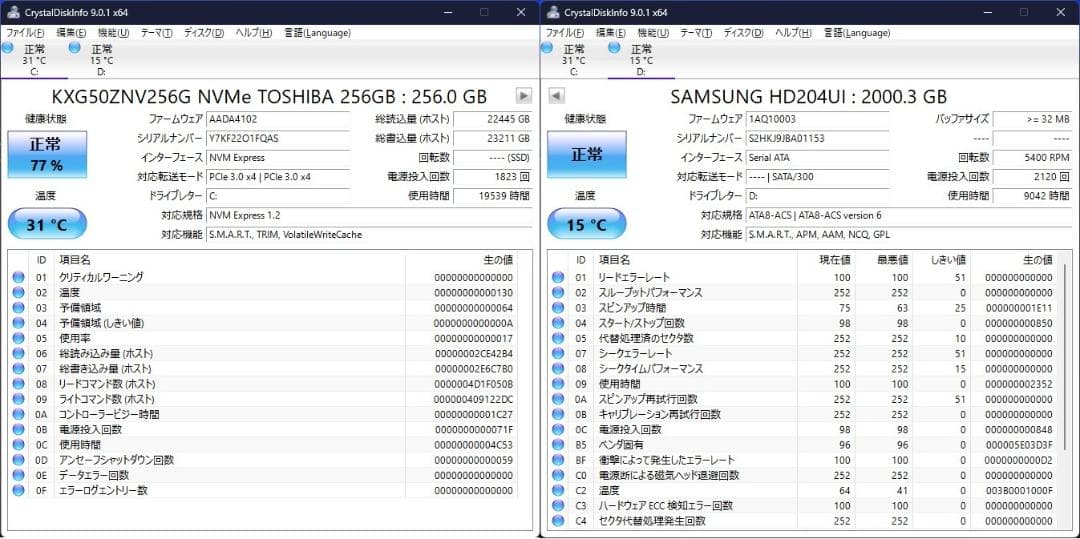Click status orb of クリティカルワーニング row
This screenshot has width=1080, height=539.
(x=18, y=277)
